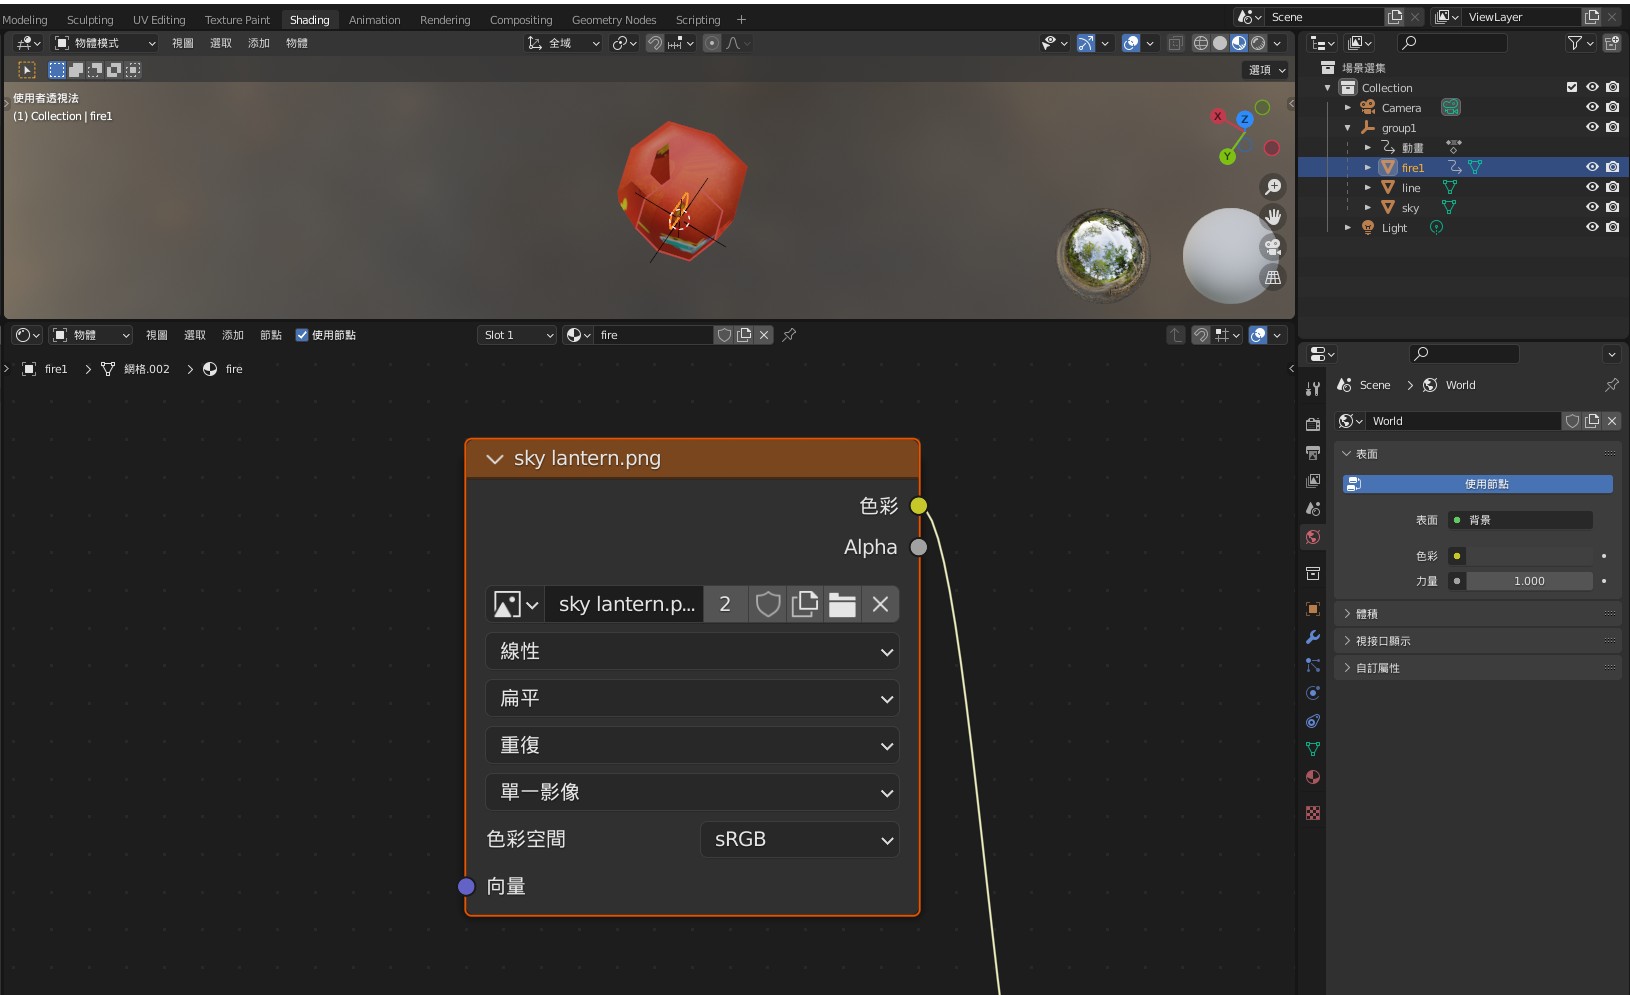Screen dimensions: 1630x995
Task: Open the Geometry Nodes workspace tab
Action: 613,20
